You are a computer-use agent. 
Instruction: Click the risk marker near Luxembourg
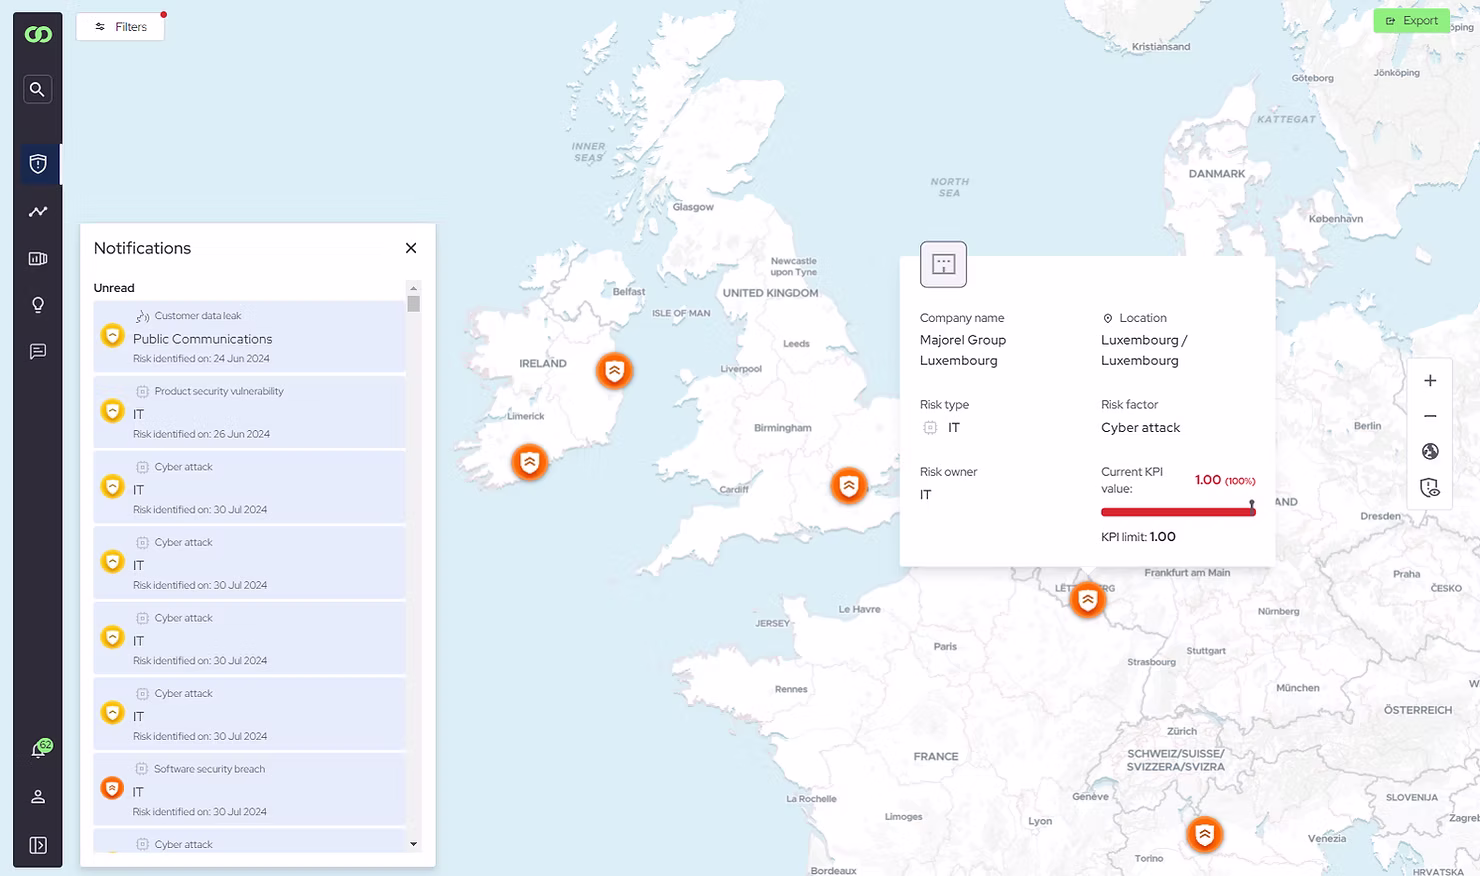point(1087,600)
